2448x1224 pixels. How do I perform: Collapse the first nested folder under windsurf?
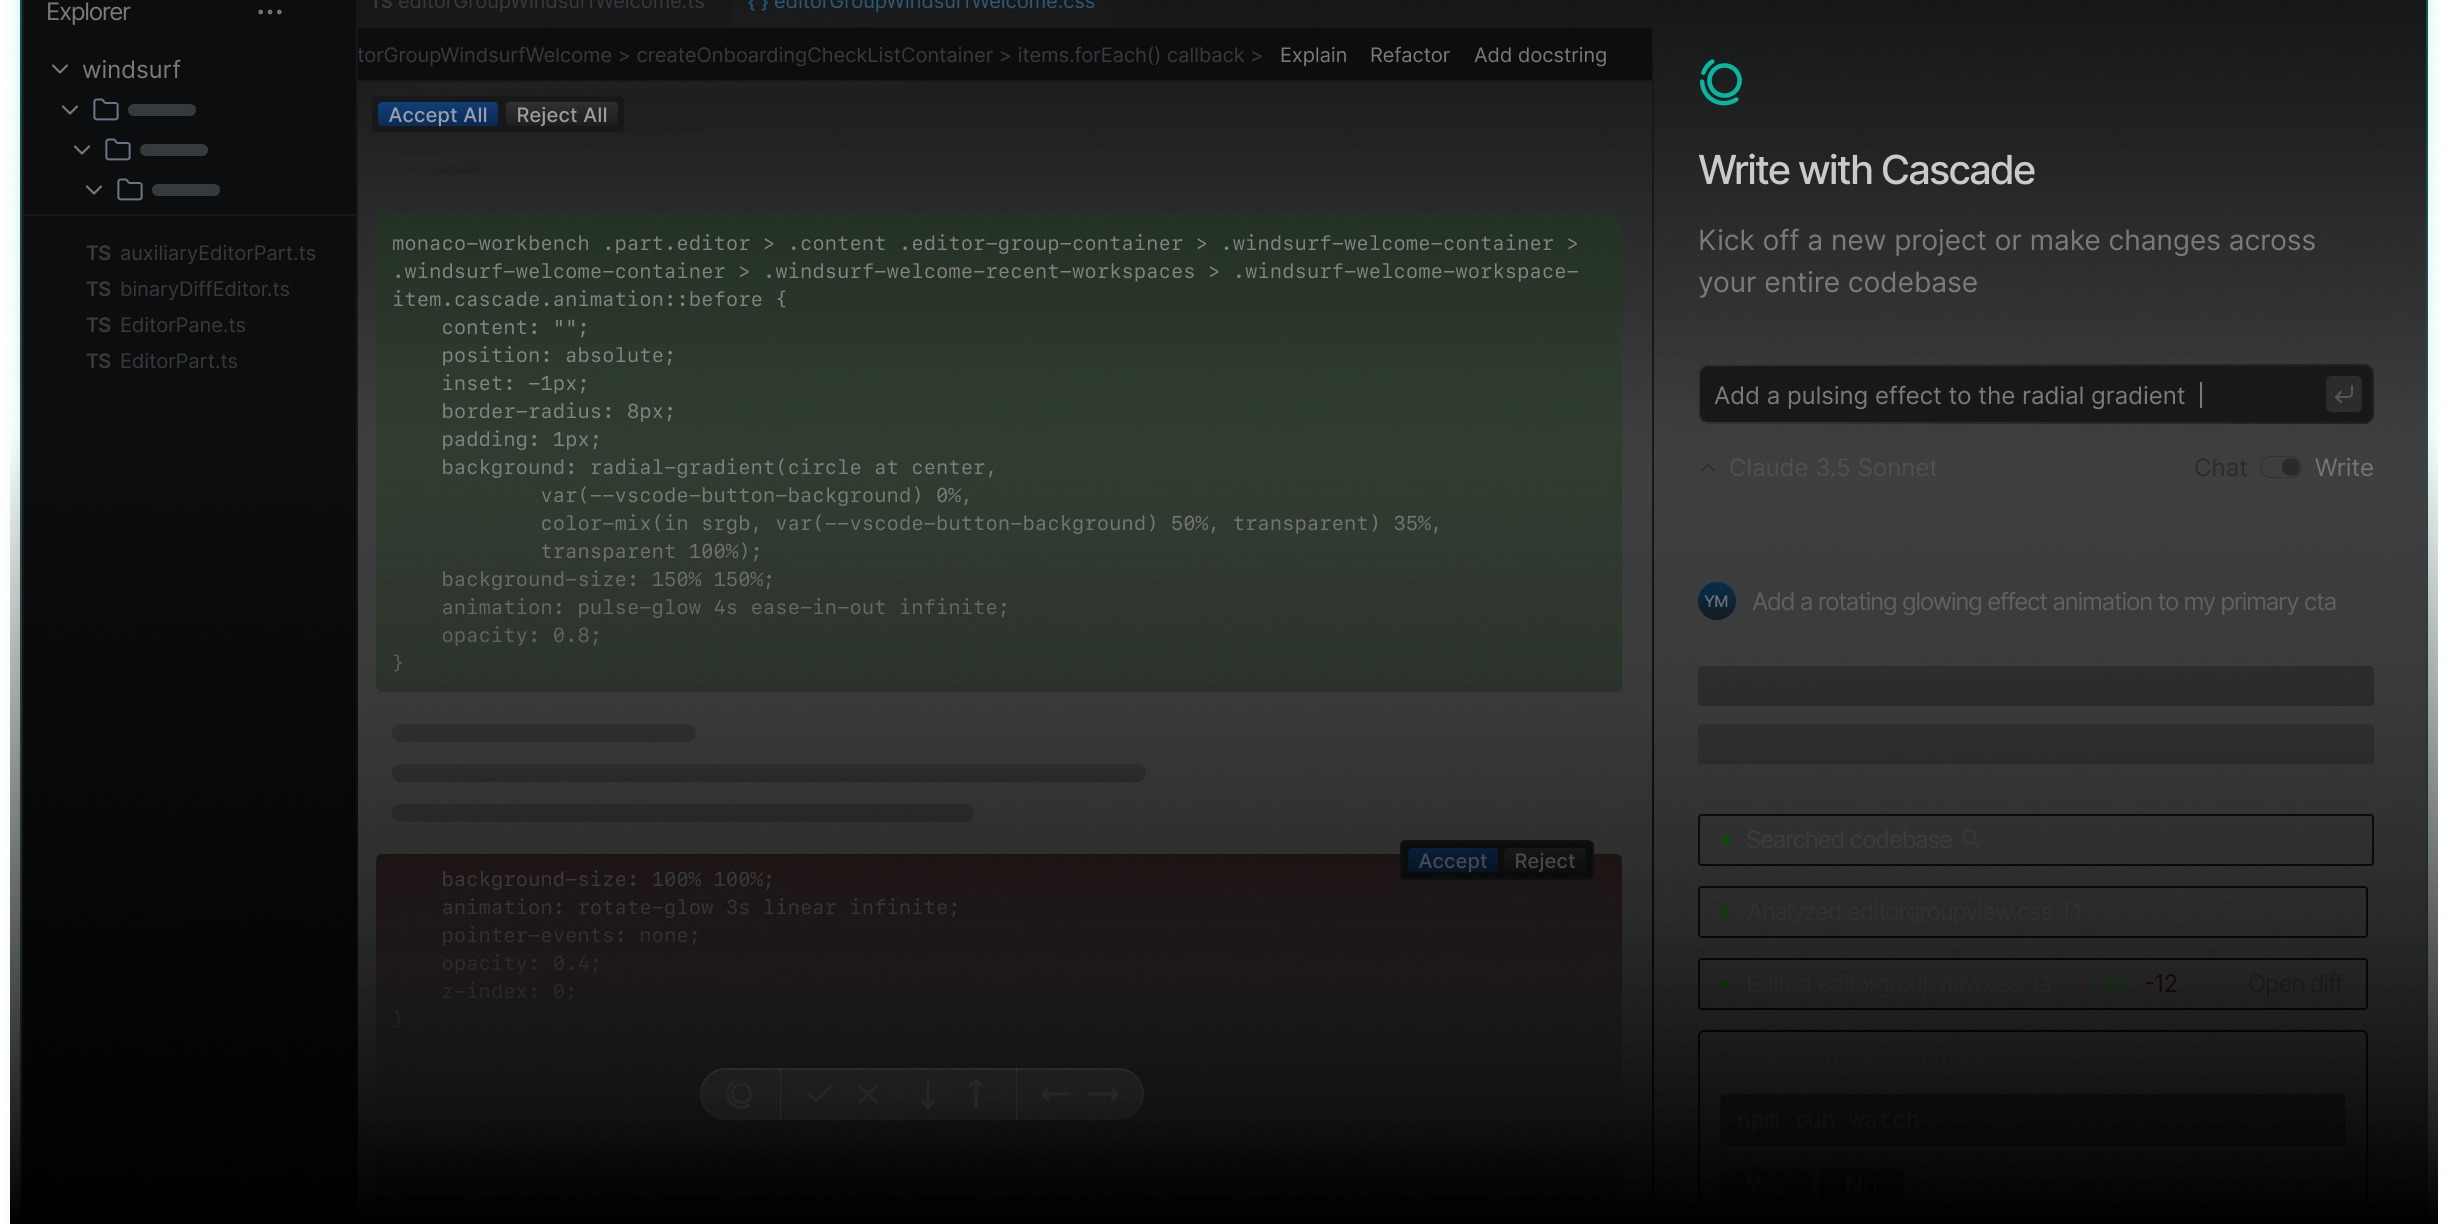[x=70, y=110]
